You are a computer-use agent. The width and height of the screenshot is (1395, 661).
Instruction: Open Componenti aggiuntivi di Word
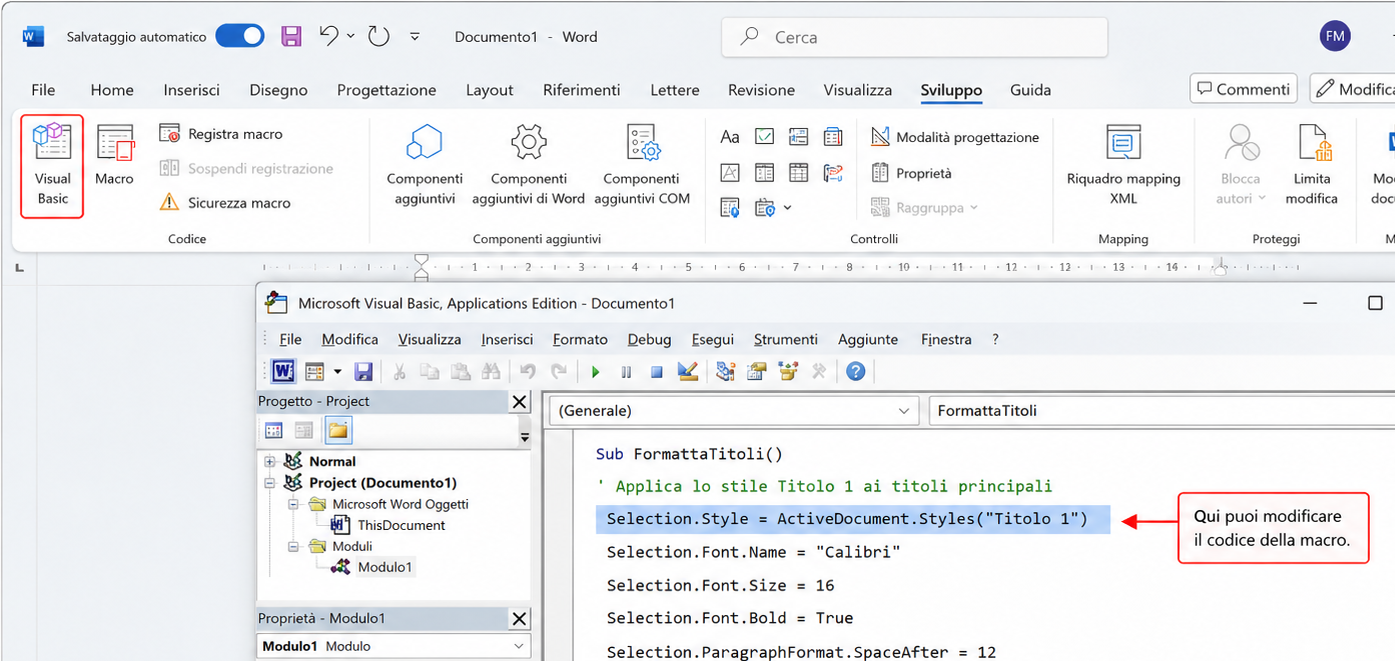click(x=528, y=165)
